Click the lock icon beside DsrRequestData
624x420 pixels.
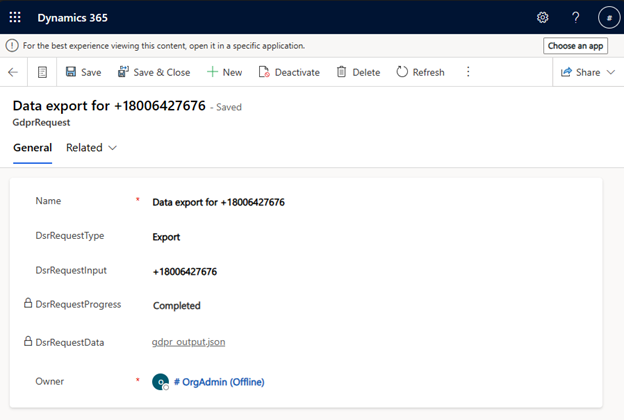click(x=27, y=341)
